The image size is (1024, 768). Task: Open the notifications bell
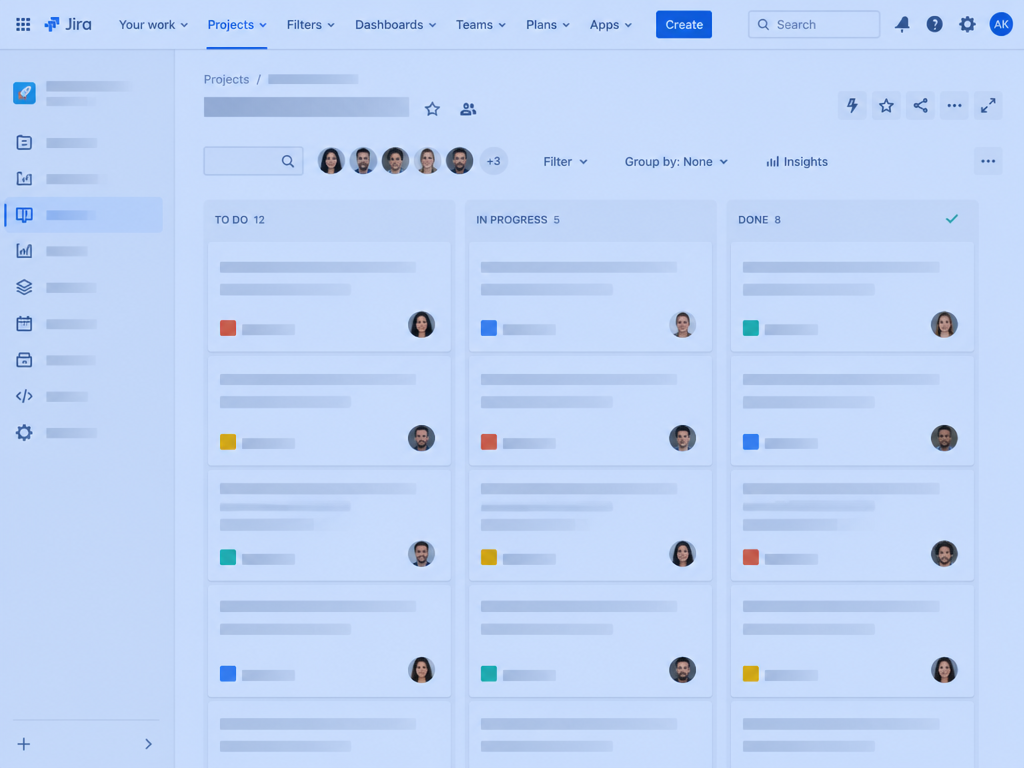[x=902, y=25]
